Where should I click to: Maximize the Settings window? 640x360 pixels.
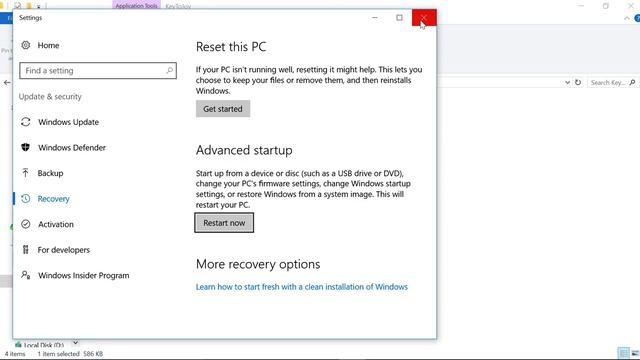click(x=399, y=18)
